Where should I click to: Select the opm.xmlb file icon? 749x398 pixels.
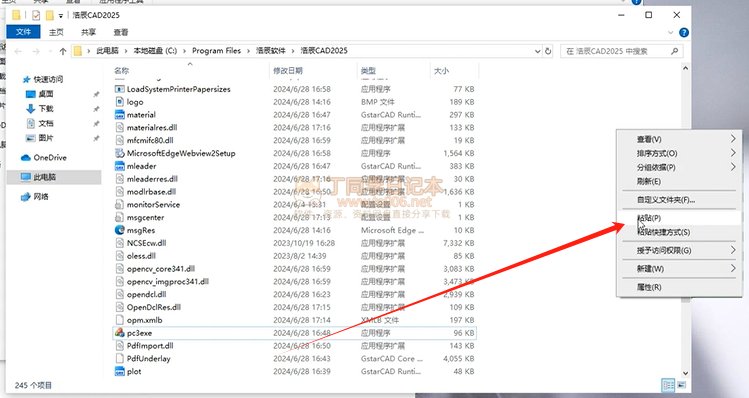119,320
